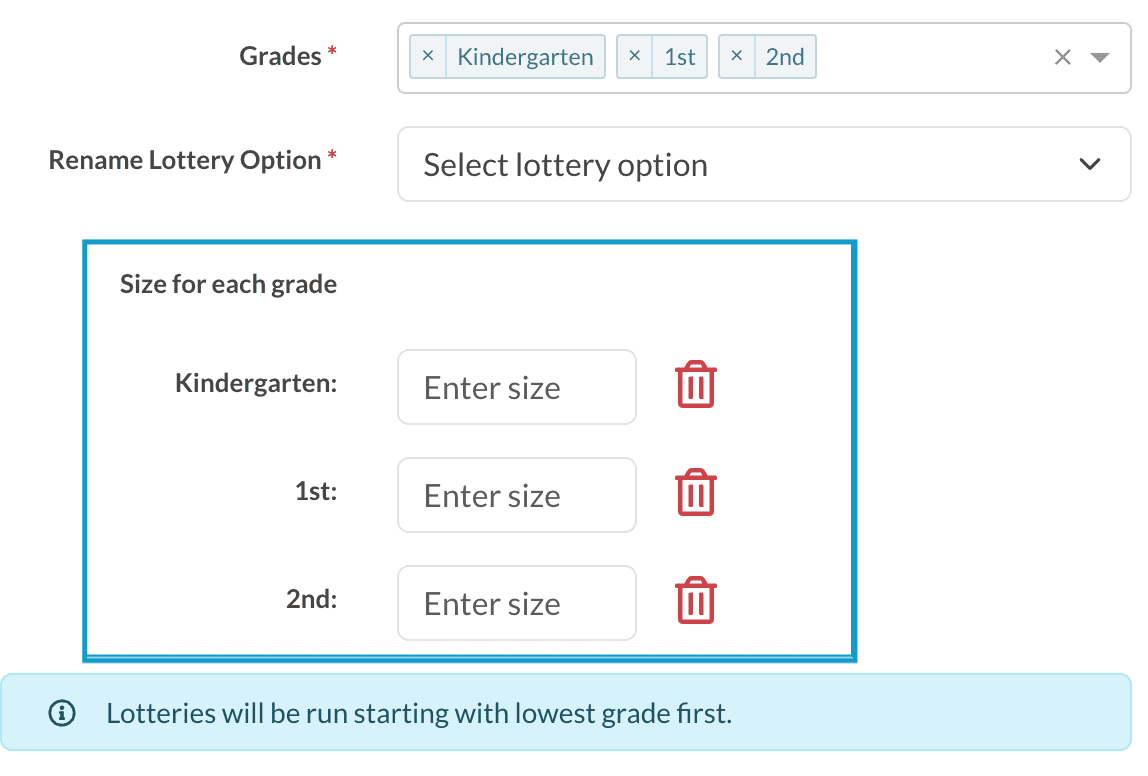Click the lottery option chevron

pyautogui.click(x=1090, y=164)
